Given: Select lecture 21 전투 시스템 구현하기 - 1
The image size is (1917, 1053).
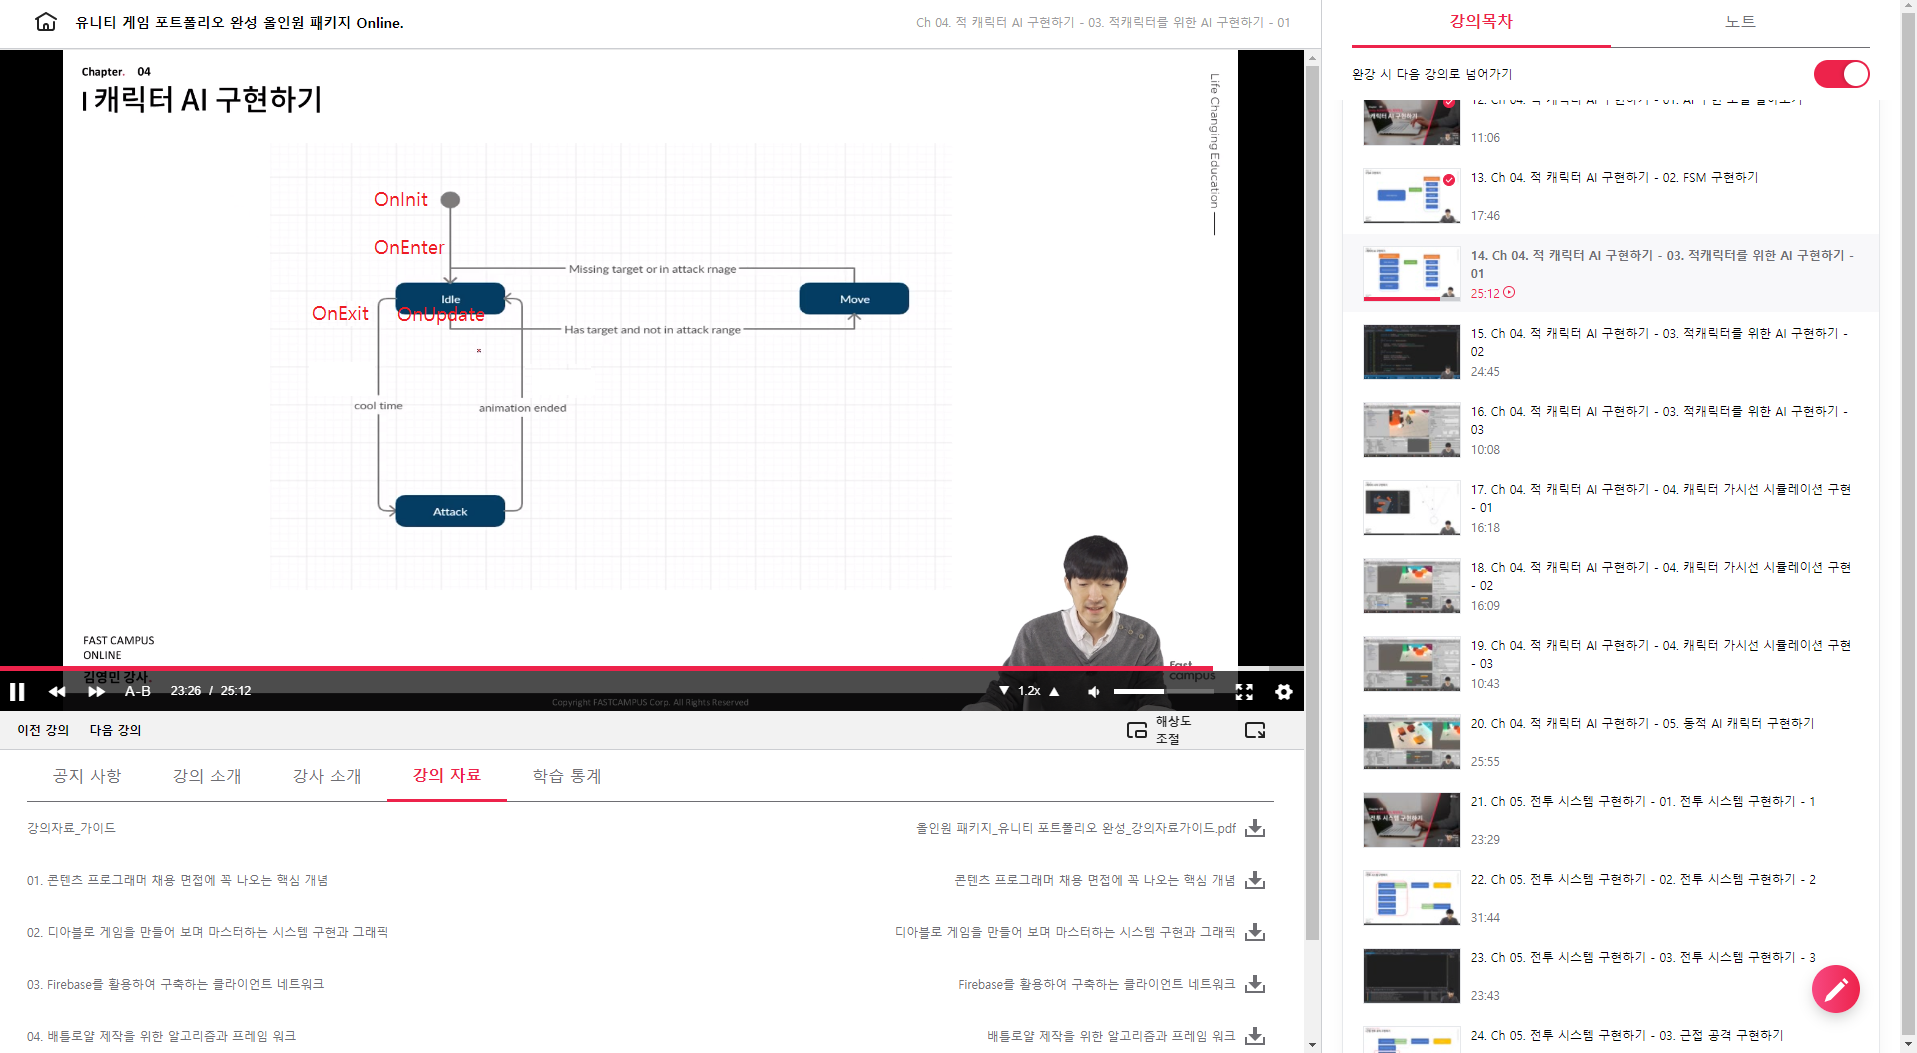Looking at the screenshot, I should coord(1611,820).
